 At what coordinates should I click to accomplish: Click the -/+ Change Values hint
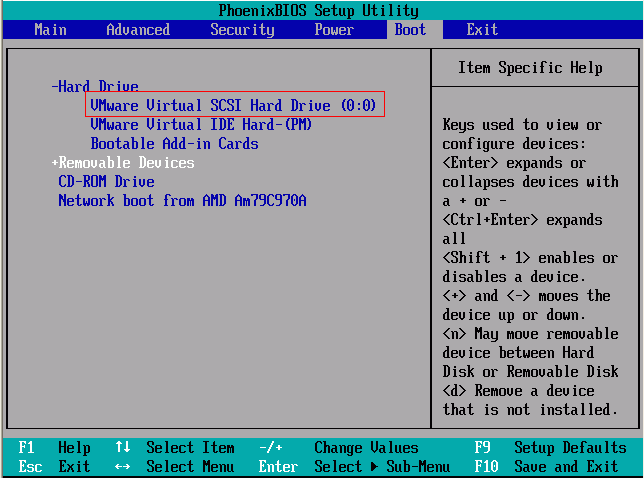pos(338,448)
